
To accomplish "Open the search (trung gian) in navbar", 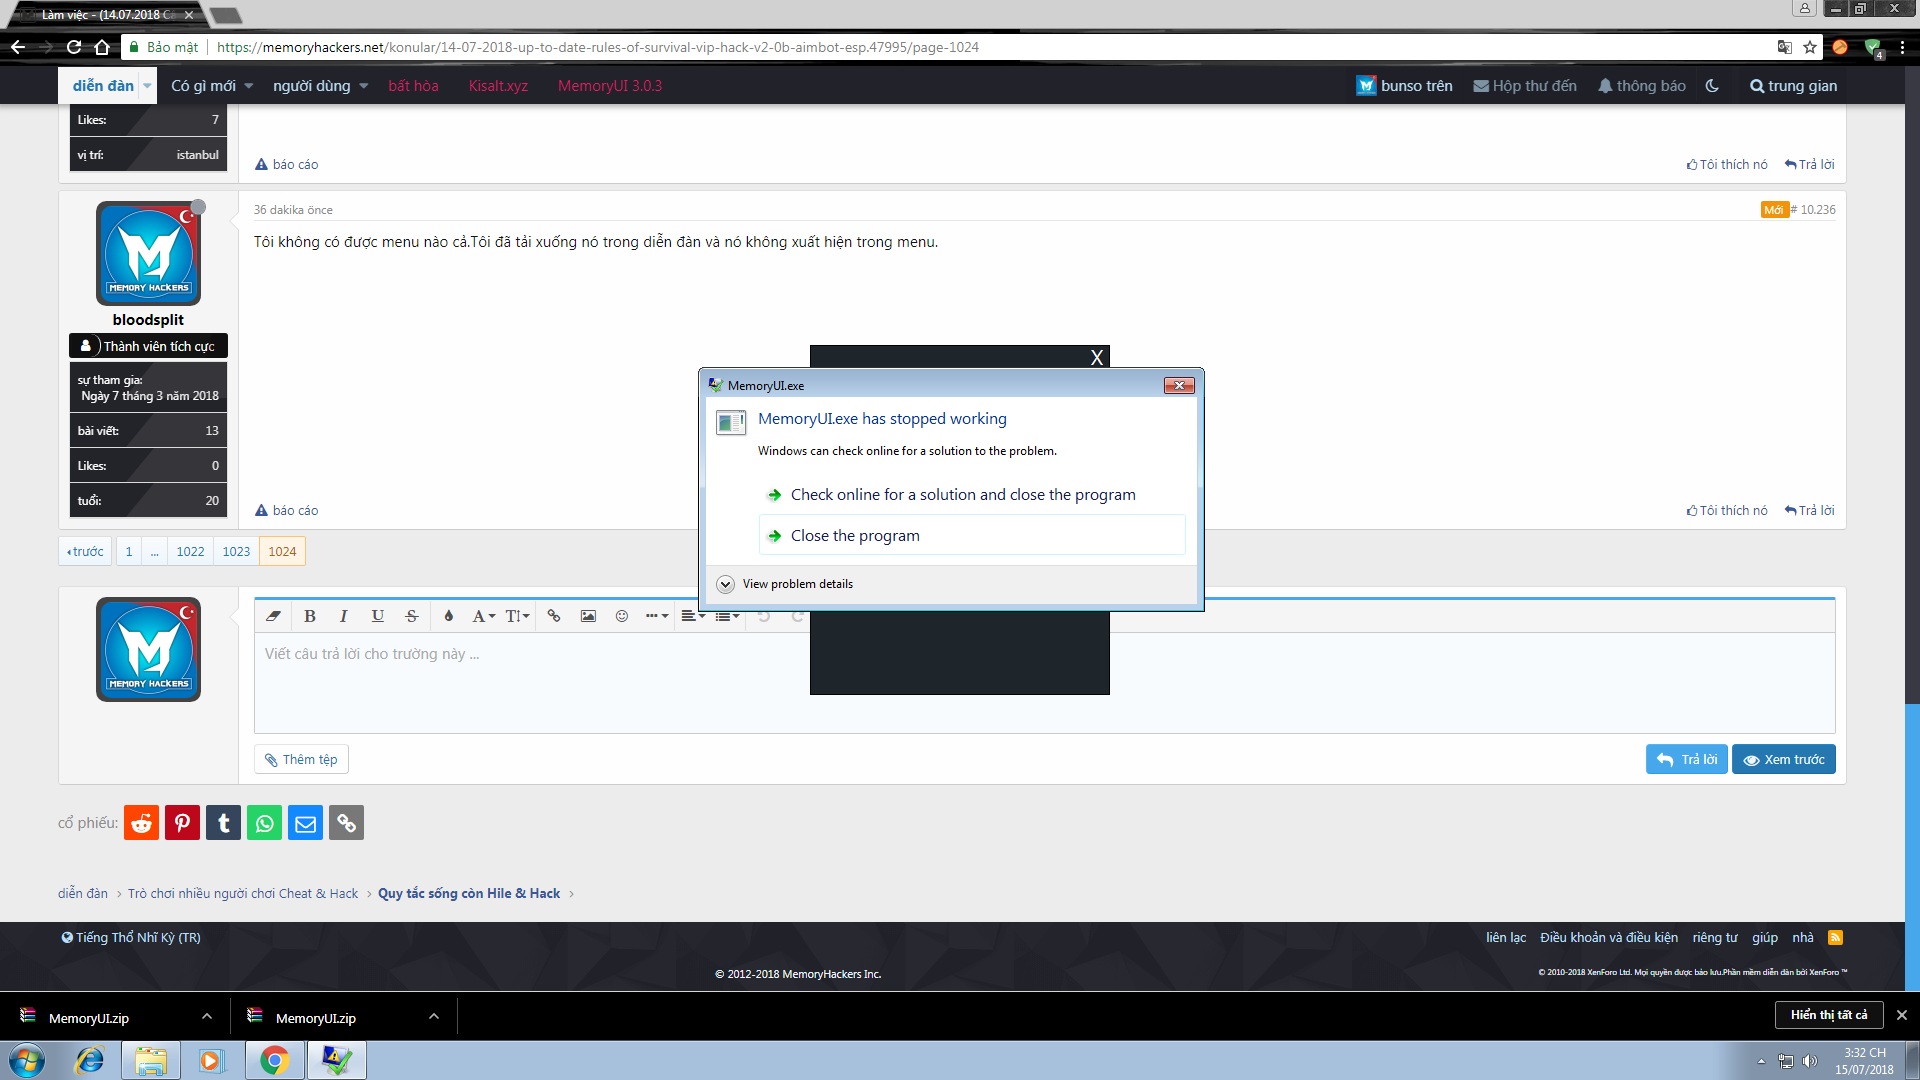I will [1793, 86].
